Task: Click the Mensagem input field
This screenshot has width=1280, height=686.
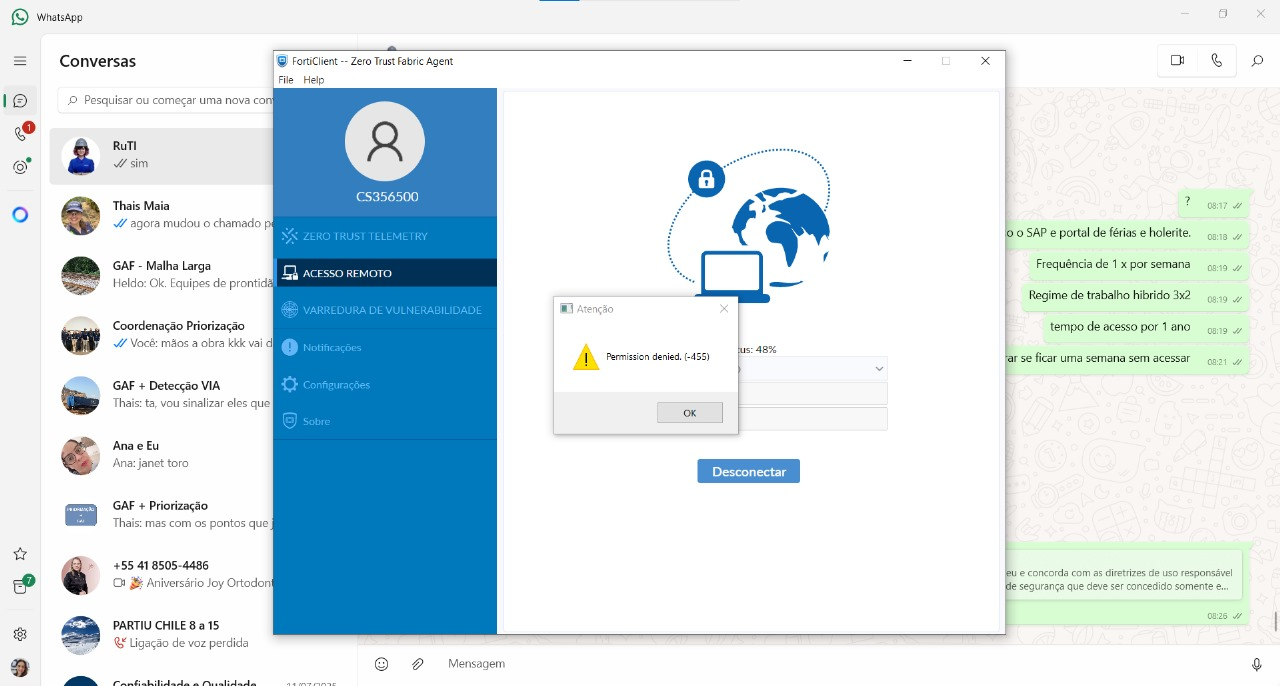Action: tap(838, 664)
